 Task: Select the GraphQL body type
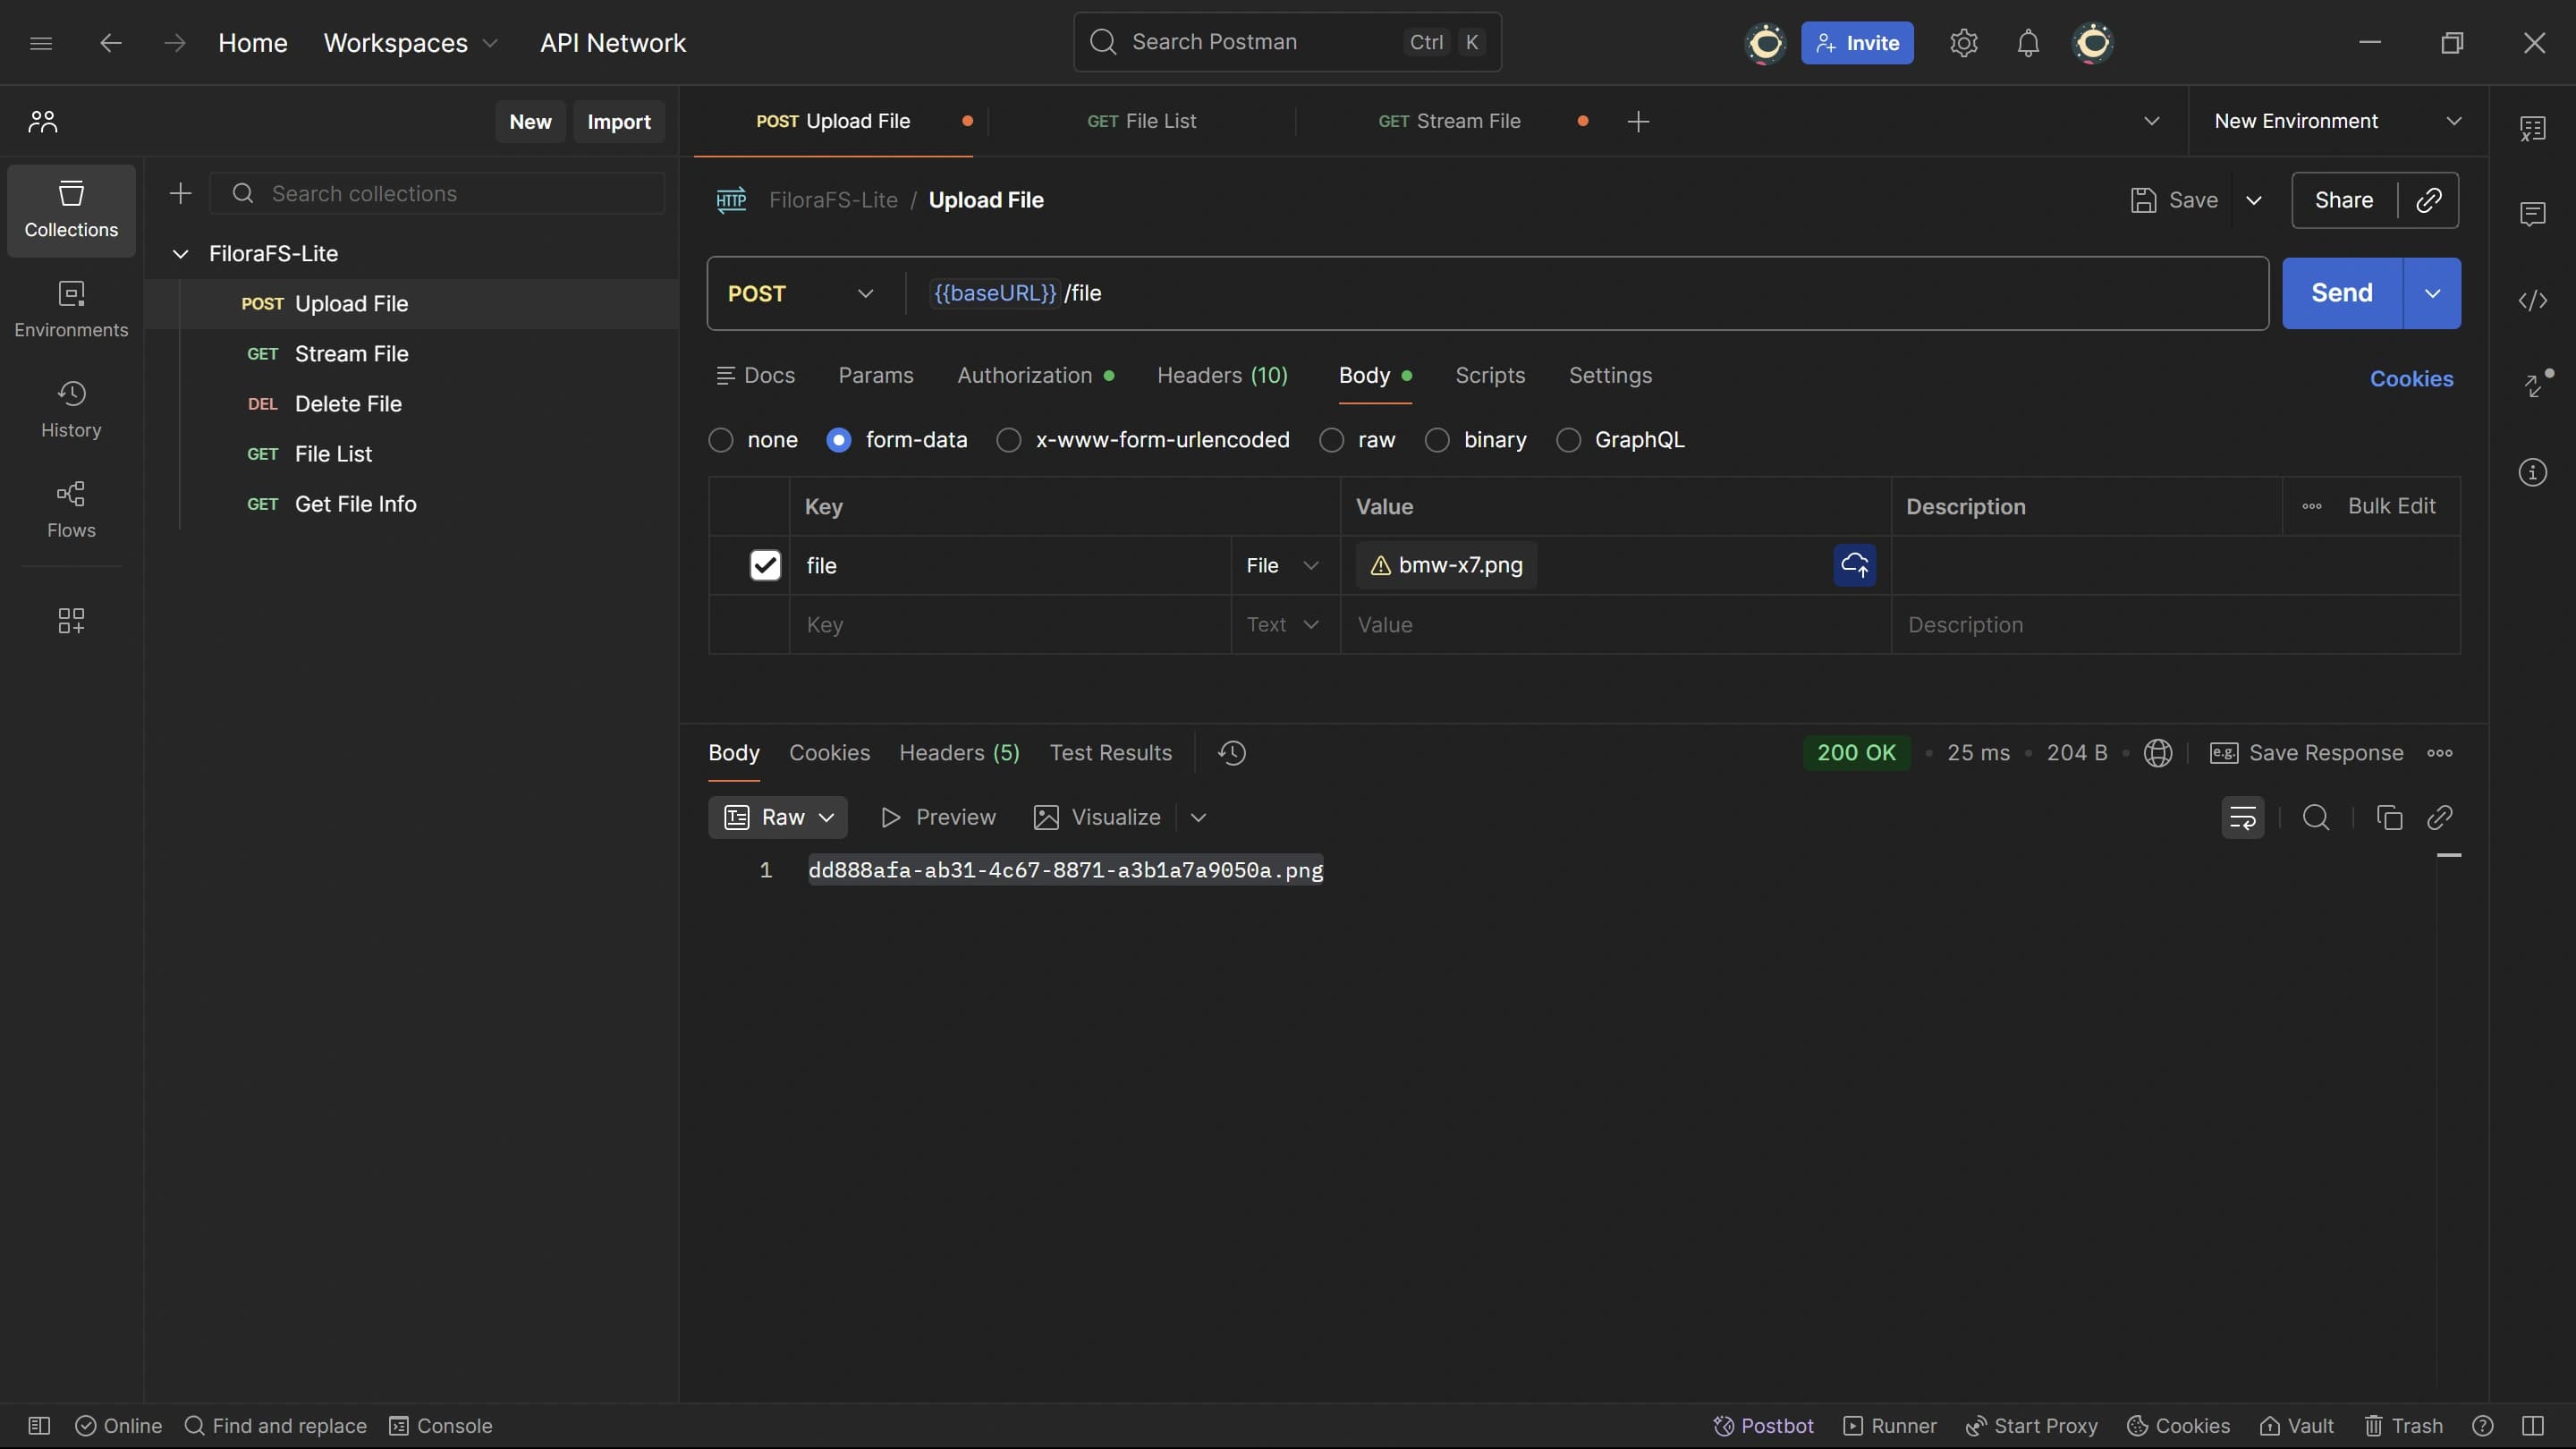pyautogui.click(x=1568, y=440)
